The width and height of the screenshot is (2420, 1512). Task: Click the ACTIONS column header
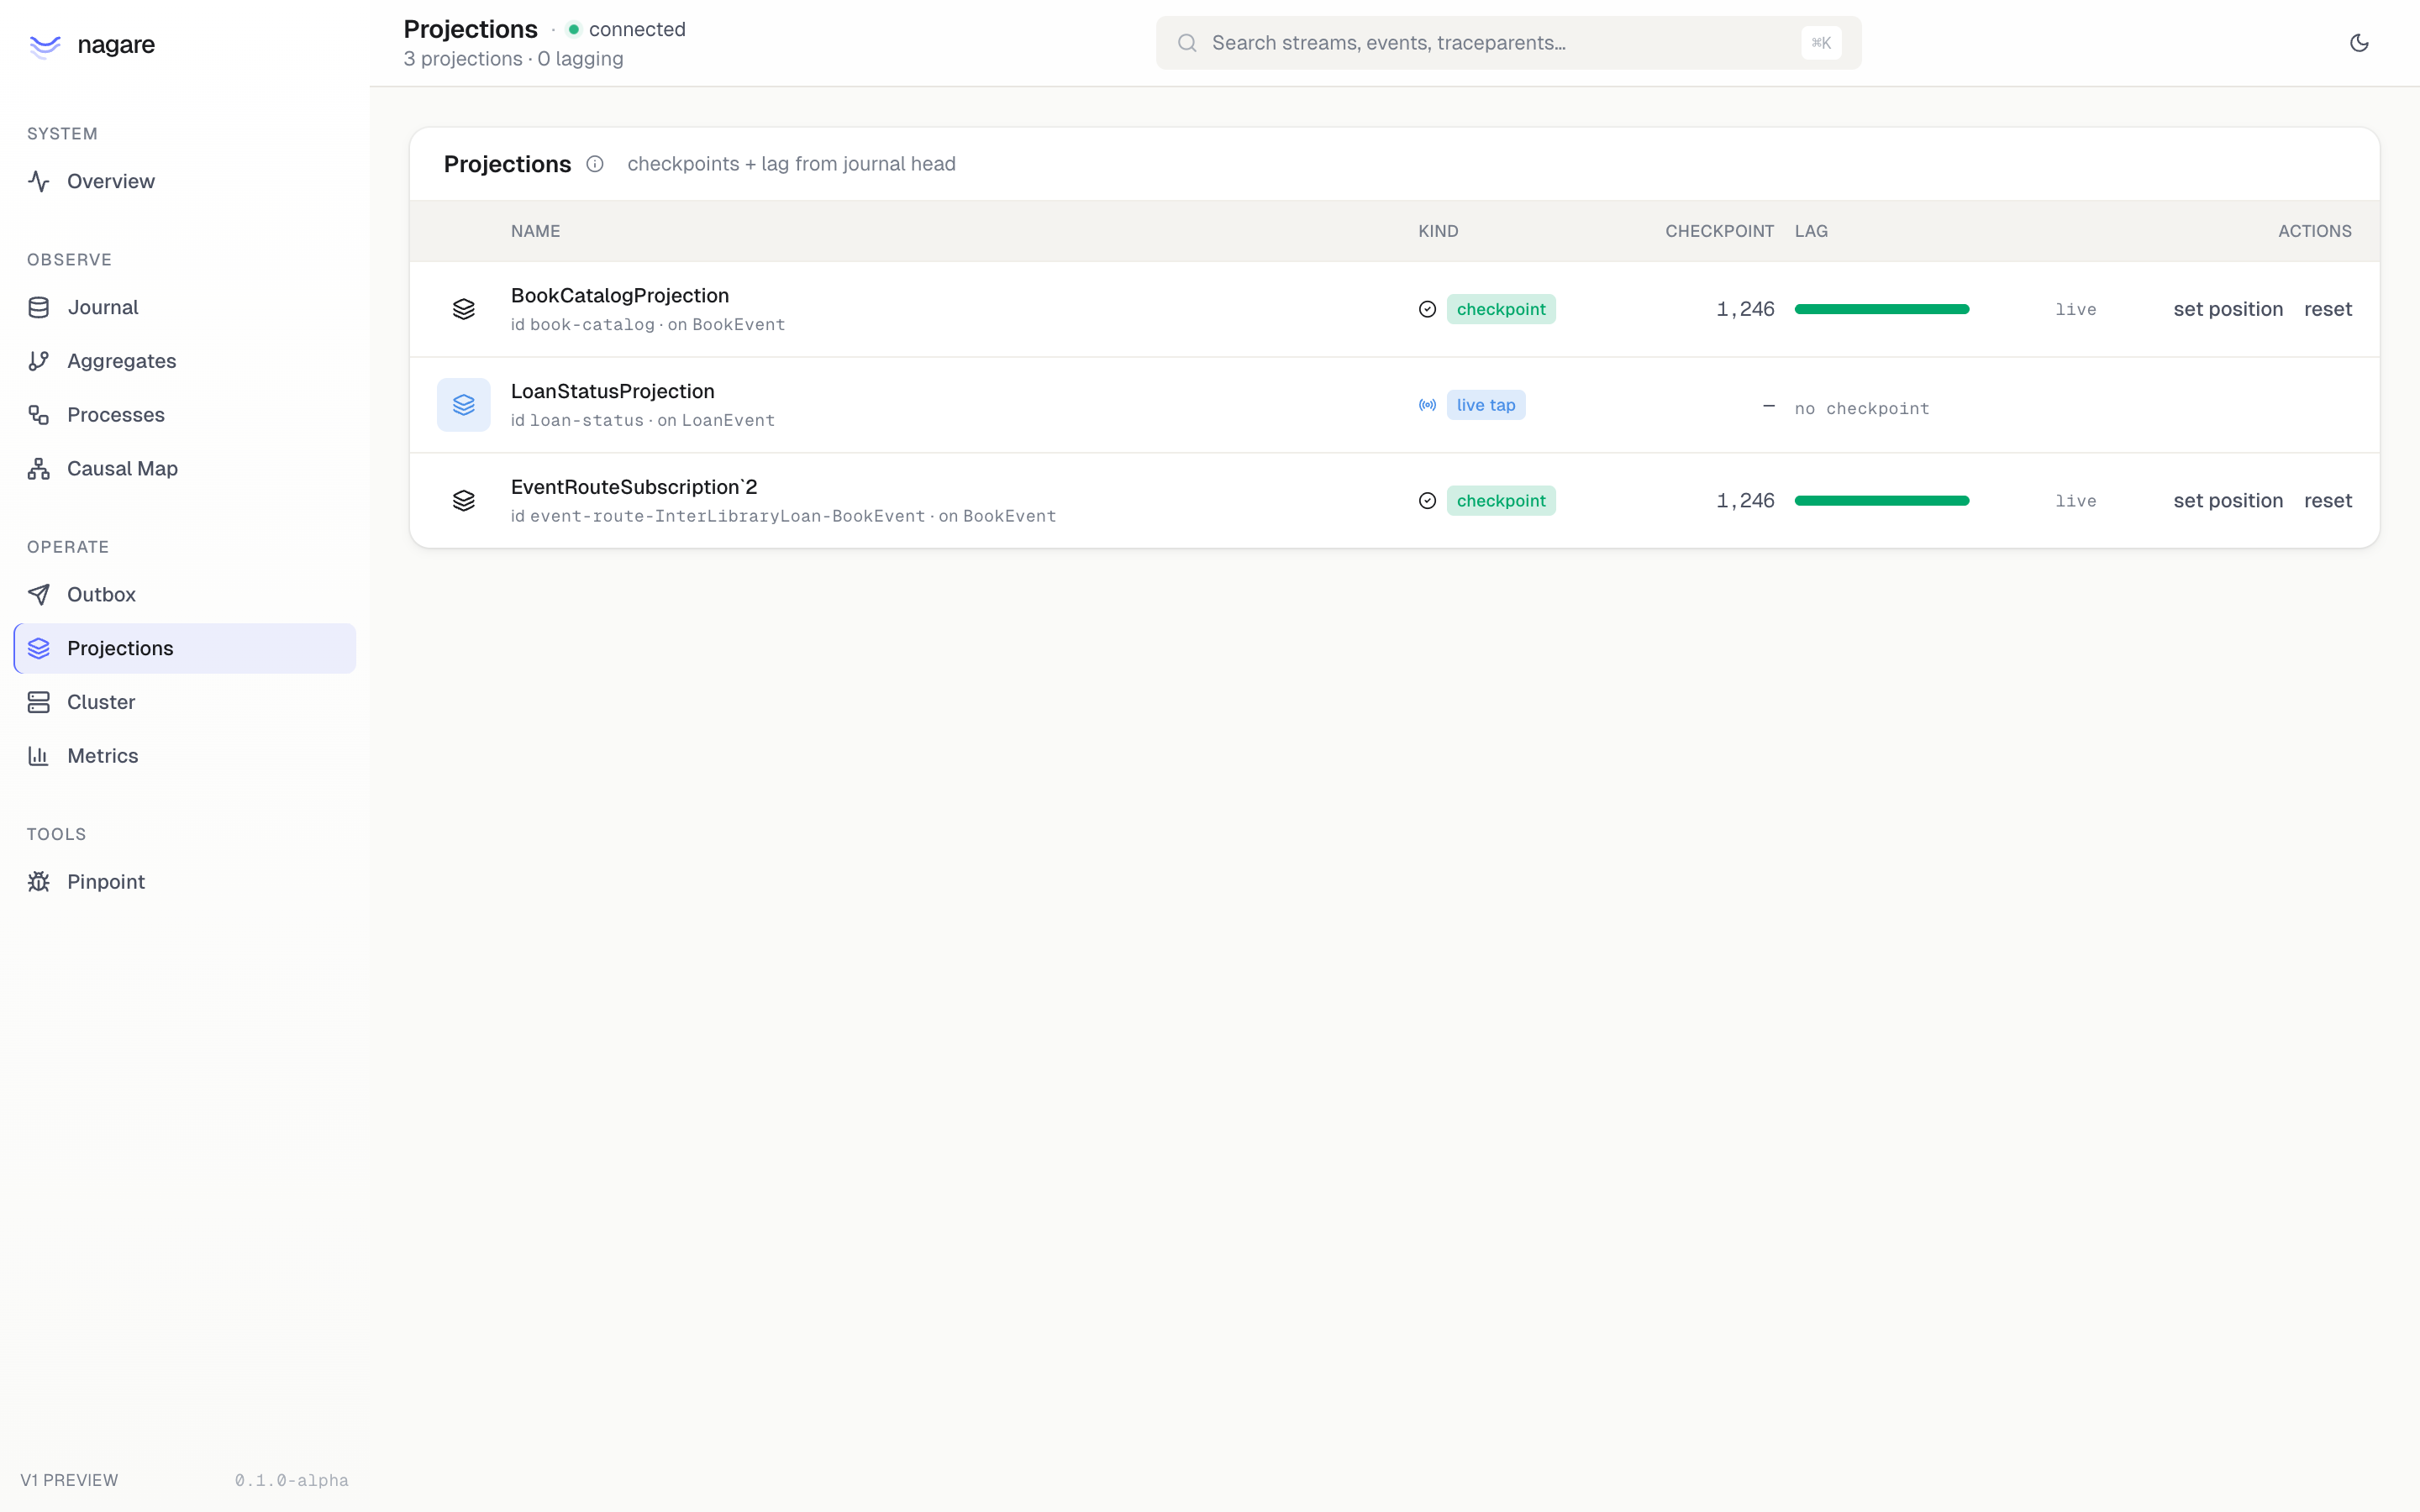(2315, 231)
